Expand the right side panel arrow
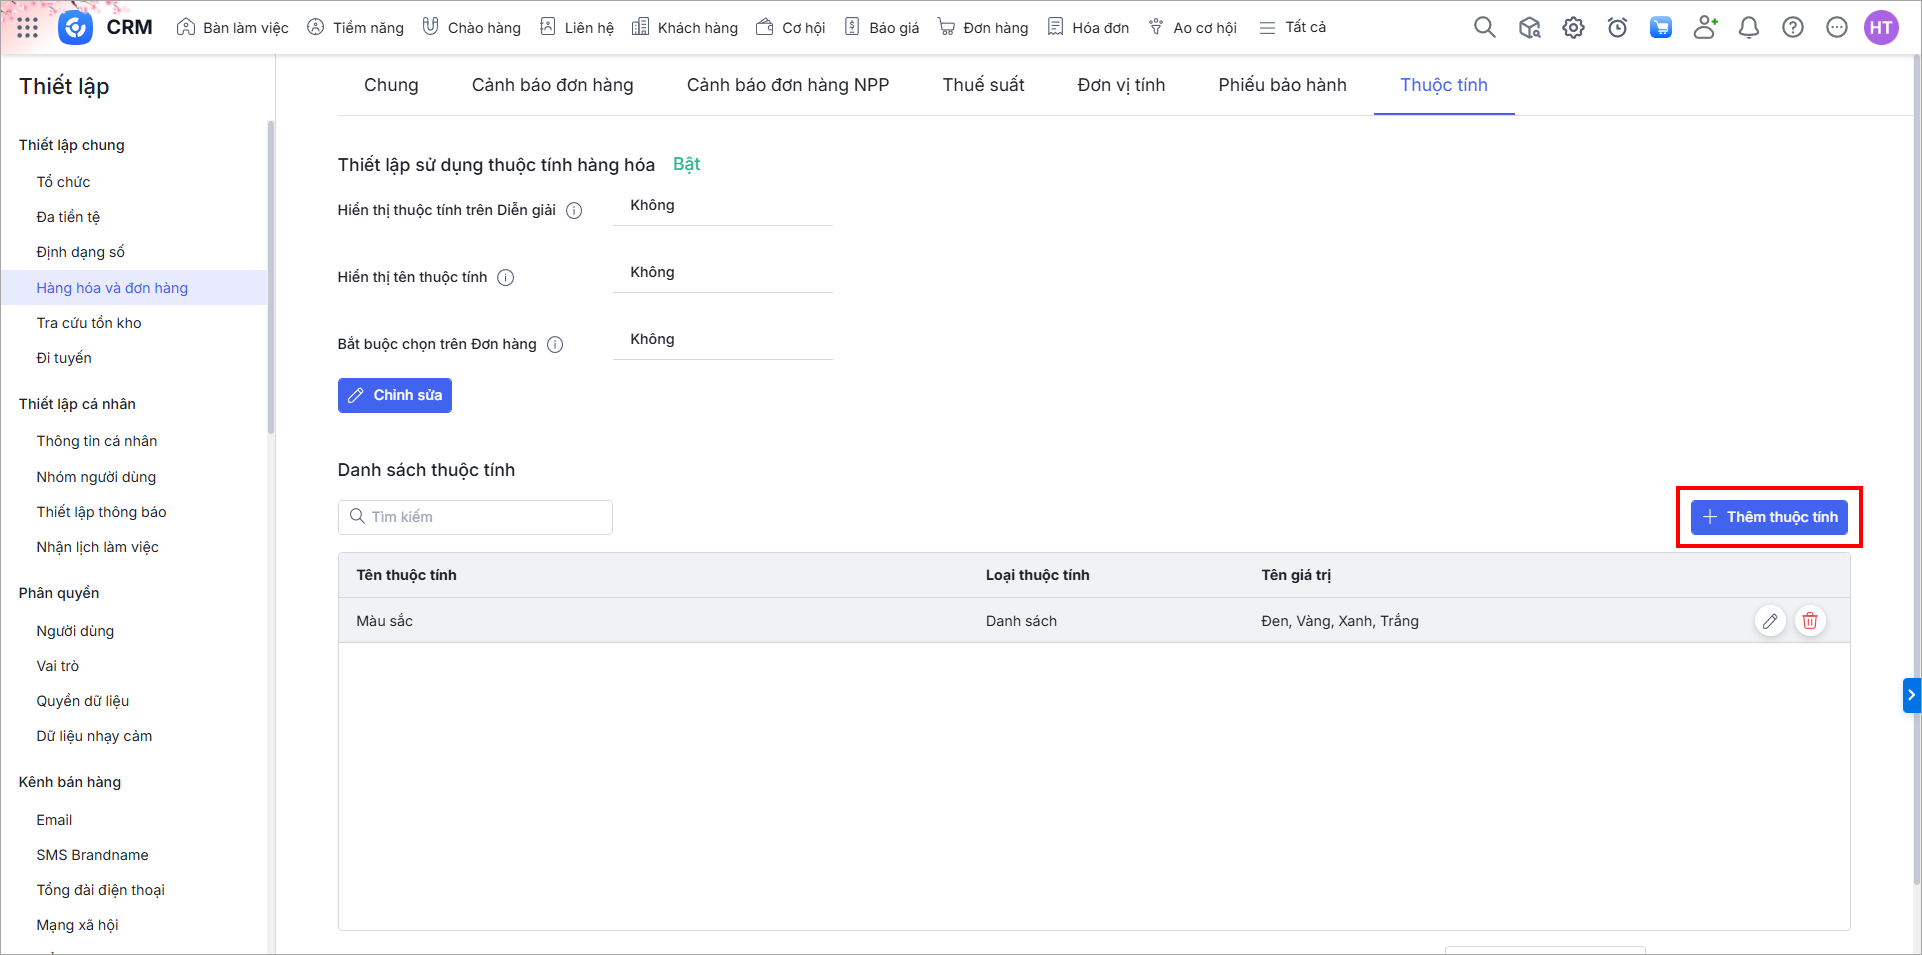Screen dimensions: 1922x955 (x=1911, y=695)
